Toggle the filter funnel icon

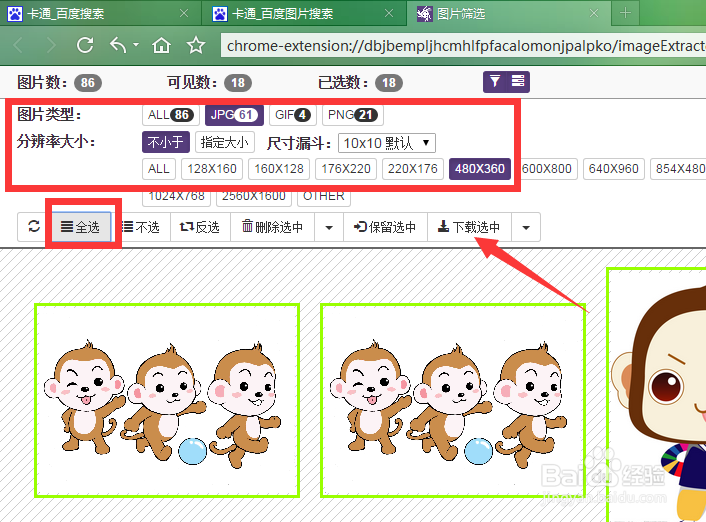pyautogui.click(x=495, y=82)
